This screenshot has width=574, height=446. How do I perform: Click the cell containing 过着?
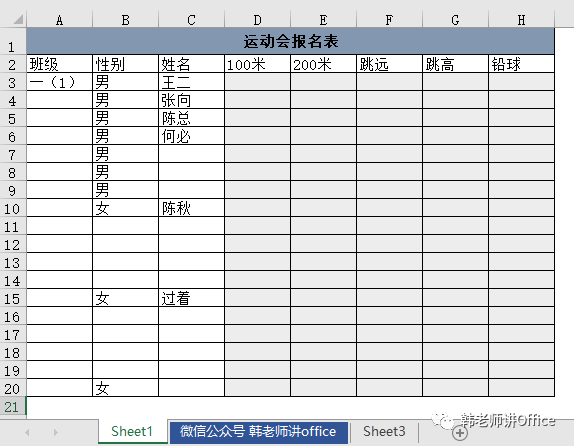pos(191,298)
